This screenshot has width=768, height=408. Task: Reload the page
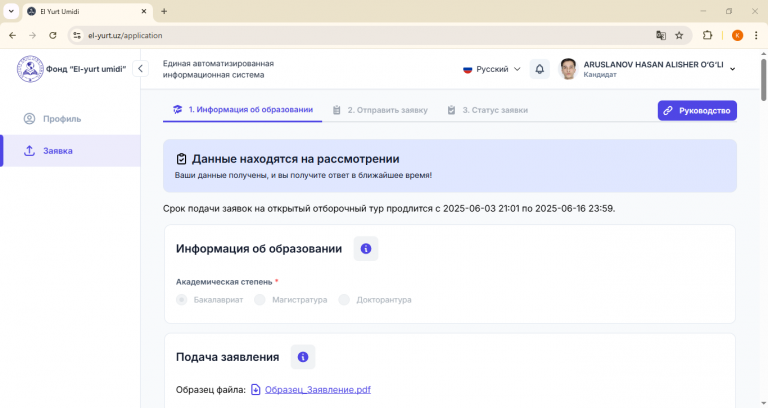(x=53, y=35)
